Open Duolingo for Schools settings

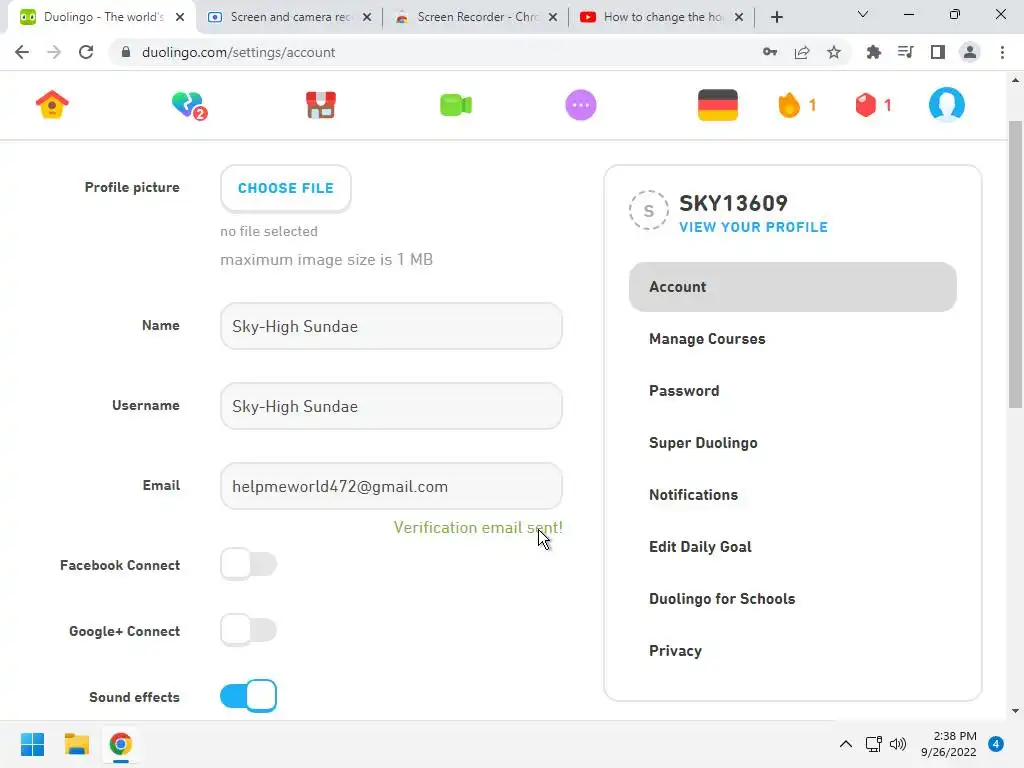pyautogui.click(x=722, y=599)
